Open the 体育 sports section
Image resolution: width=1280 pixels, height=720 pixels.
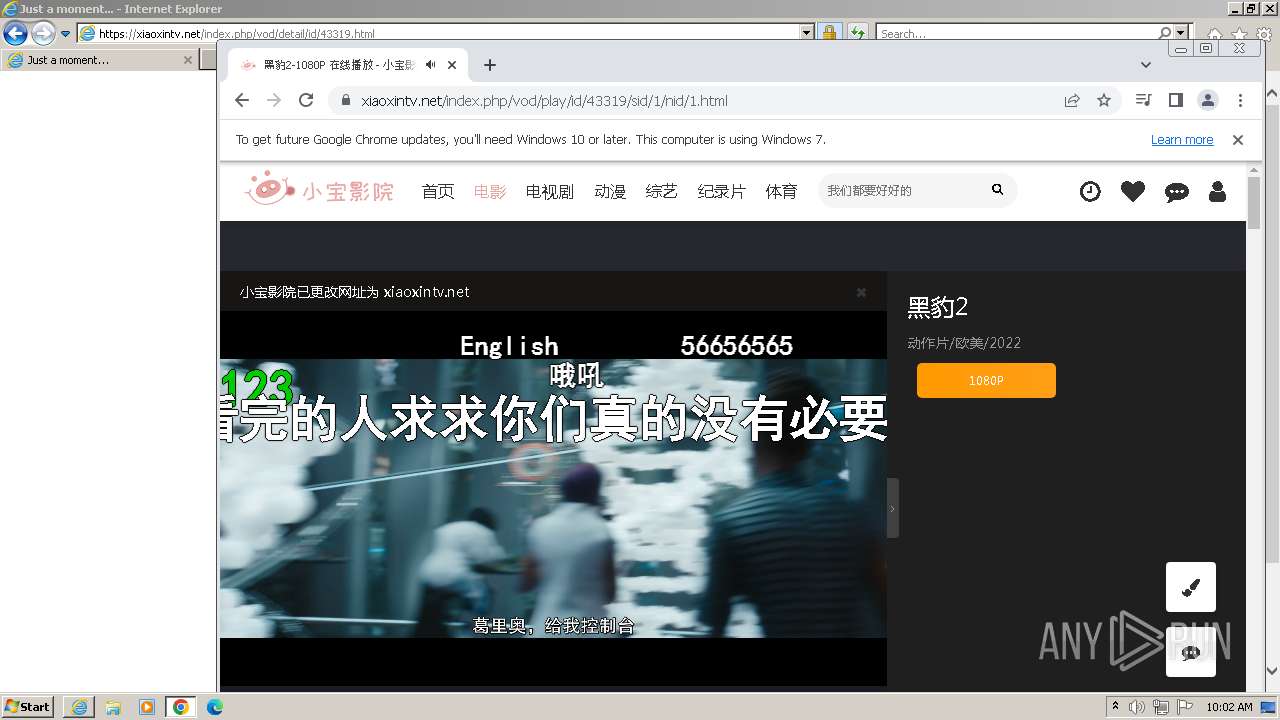coord(782,191)
